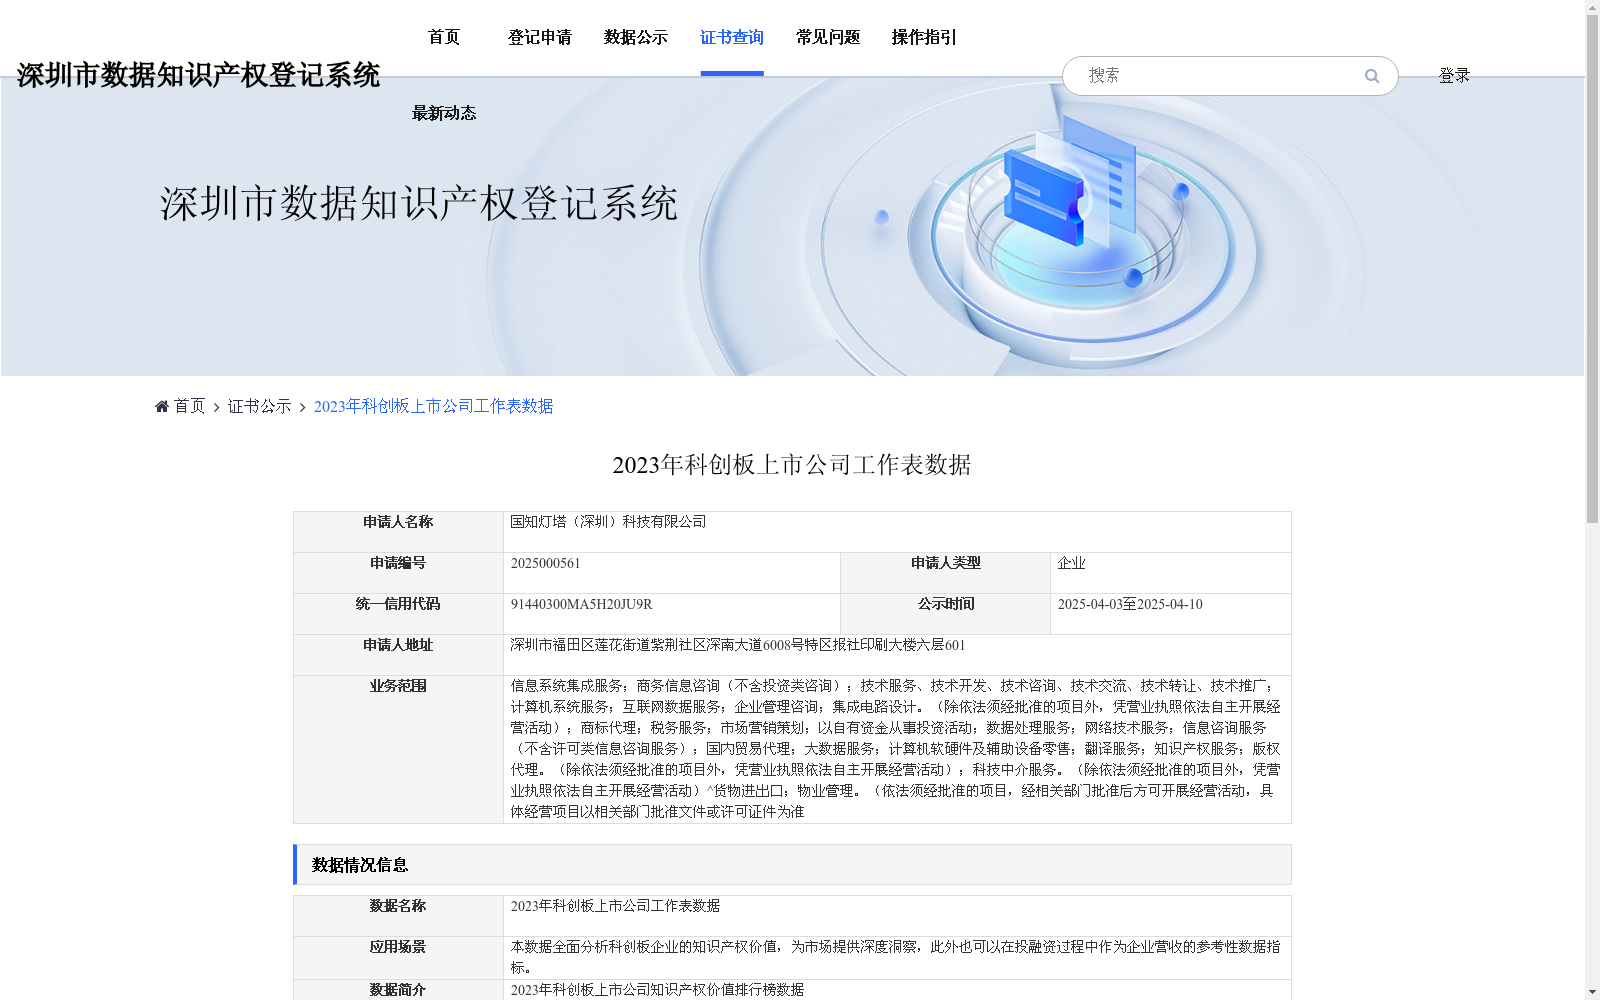Click the home icon in breadcrumb

162,406
